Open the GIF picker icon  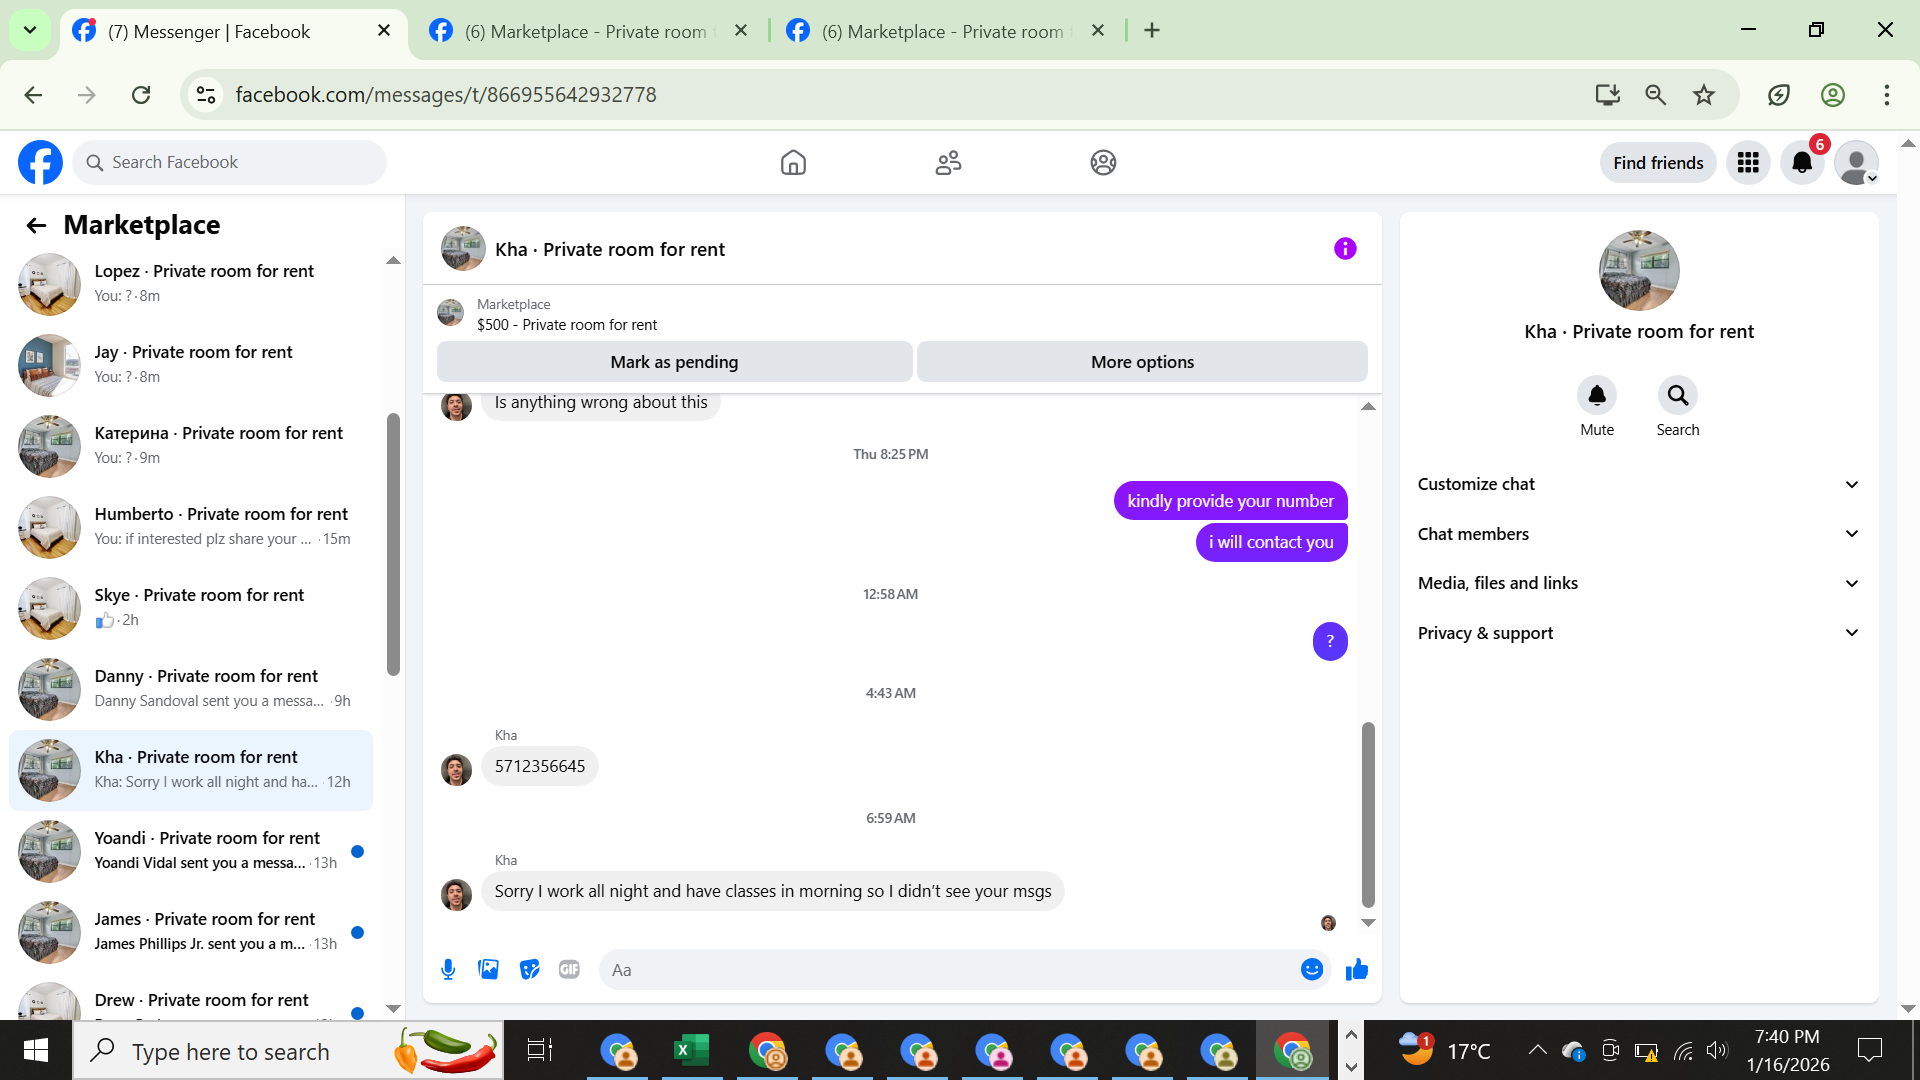click(569, 969)
